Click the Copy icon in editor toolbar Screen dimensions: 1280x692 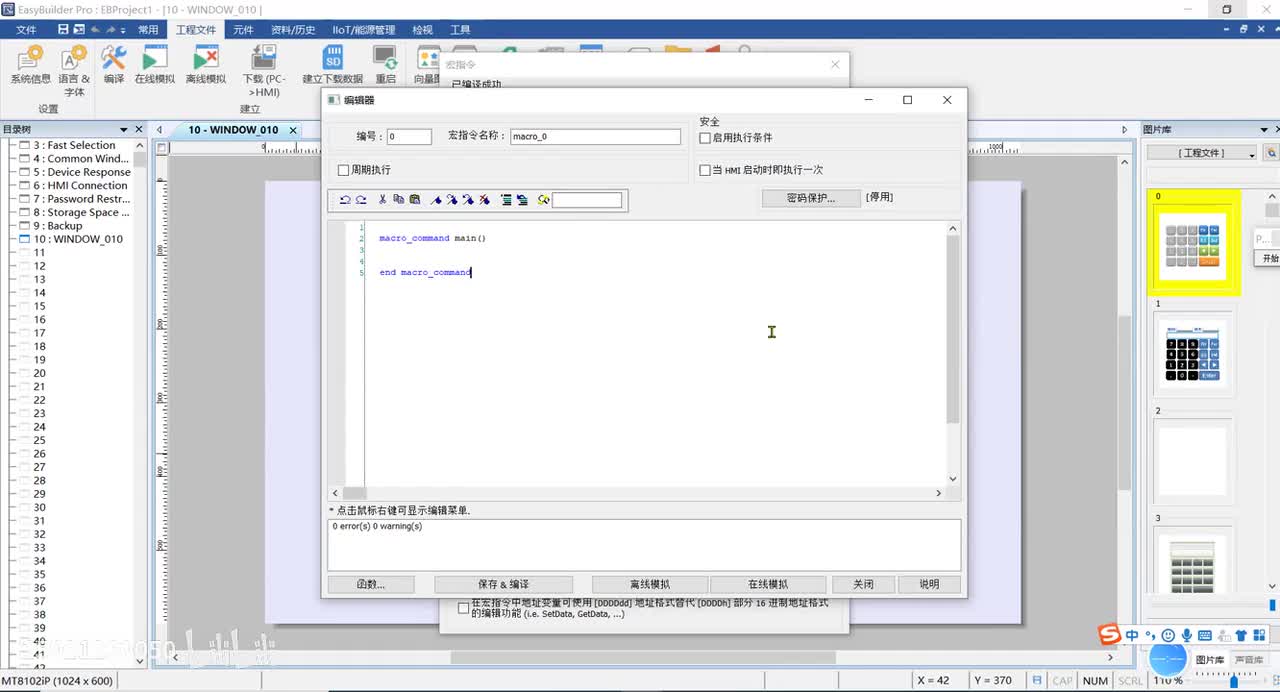(398, 200)
